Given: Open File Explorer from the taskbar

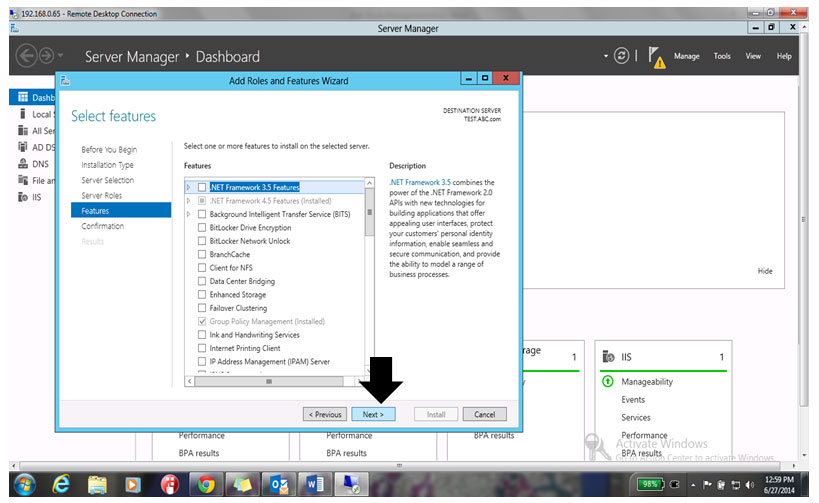Looking at the screenshot, I should 97,485.
